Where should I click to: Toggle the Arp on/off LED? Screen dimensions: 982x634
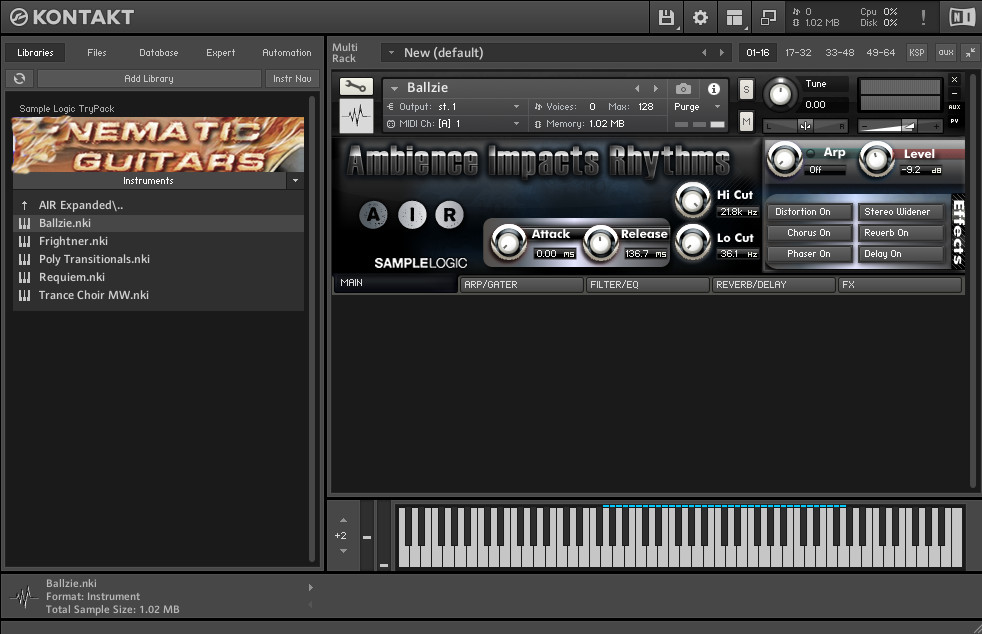810,153
